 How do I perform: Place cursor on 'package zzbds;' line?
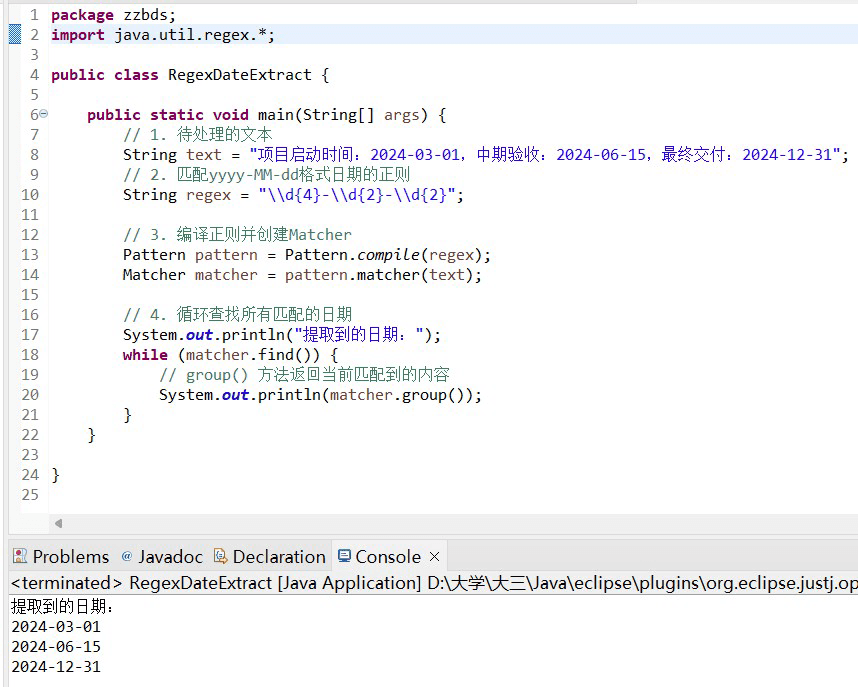pos(113,15)
